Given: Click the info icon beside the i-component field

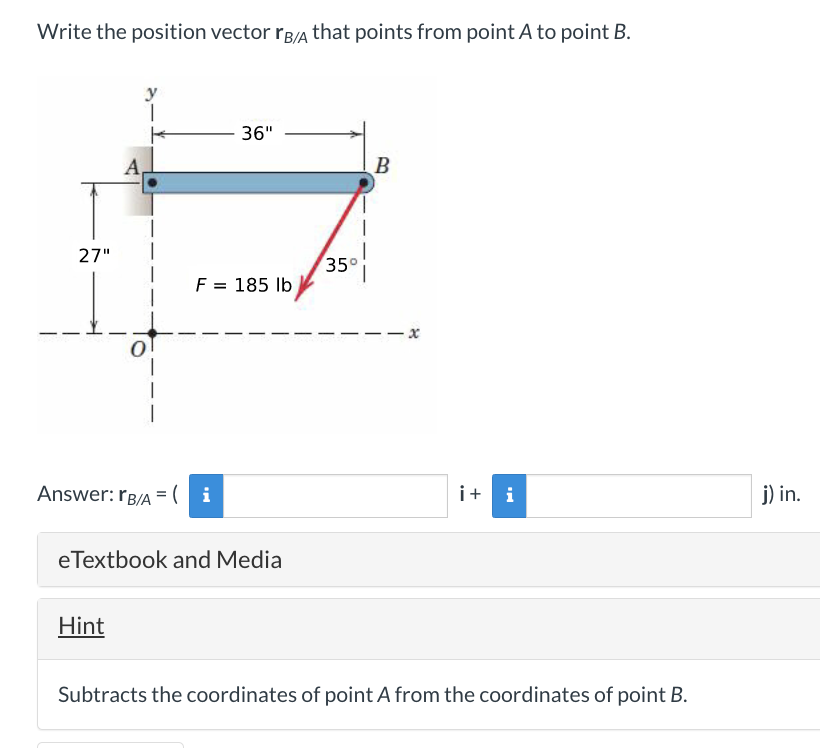Looking at the screenshot, I should [x=205, y=495].
